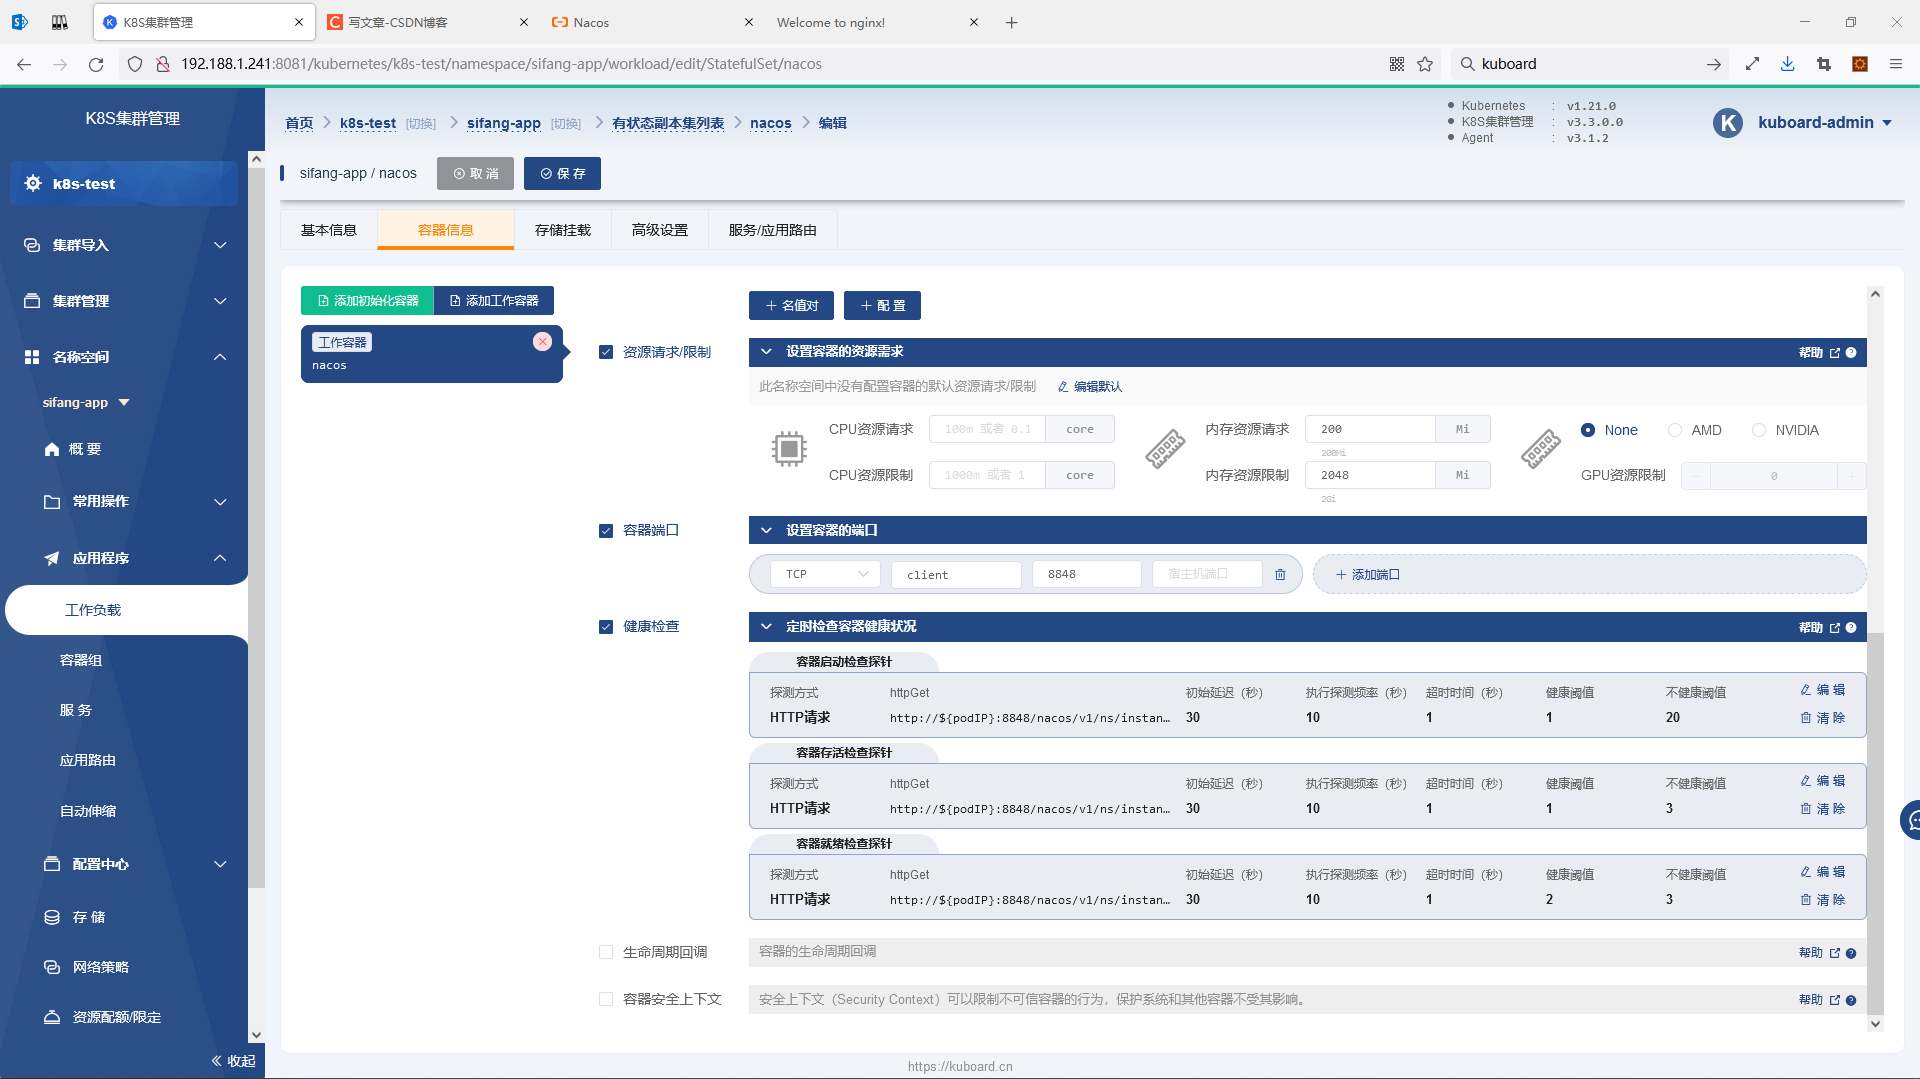Click the browser back arrow
This screenshot has width=1920, height=1079.
[x=24, y=64]
